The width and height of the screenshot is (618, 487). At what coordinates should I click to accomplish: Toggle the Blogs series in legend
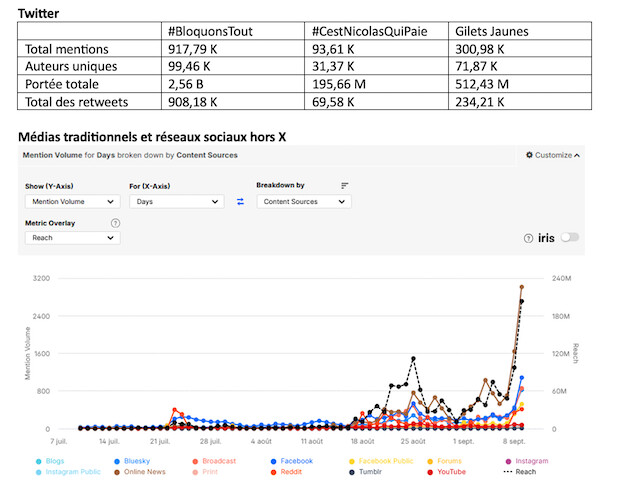[x=50, y=461]
